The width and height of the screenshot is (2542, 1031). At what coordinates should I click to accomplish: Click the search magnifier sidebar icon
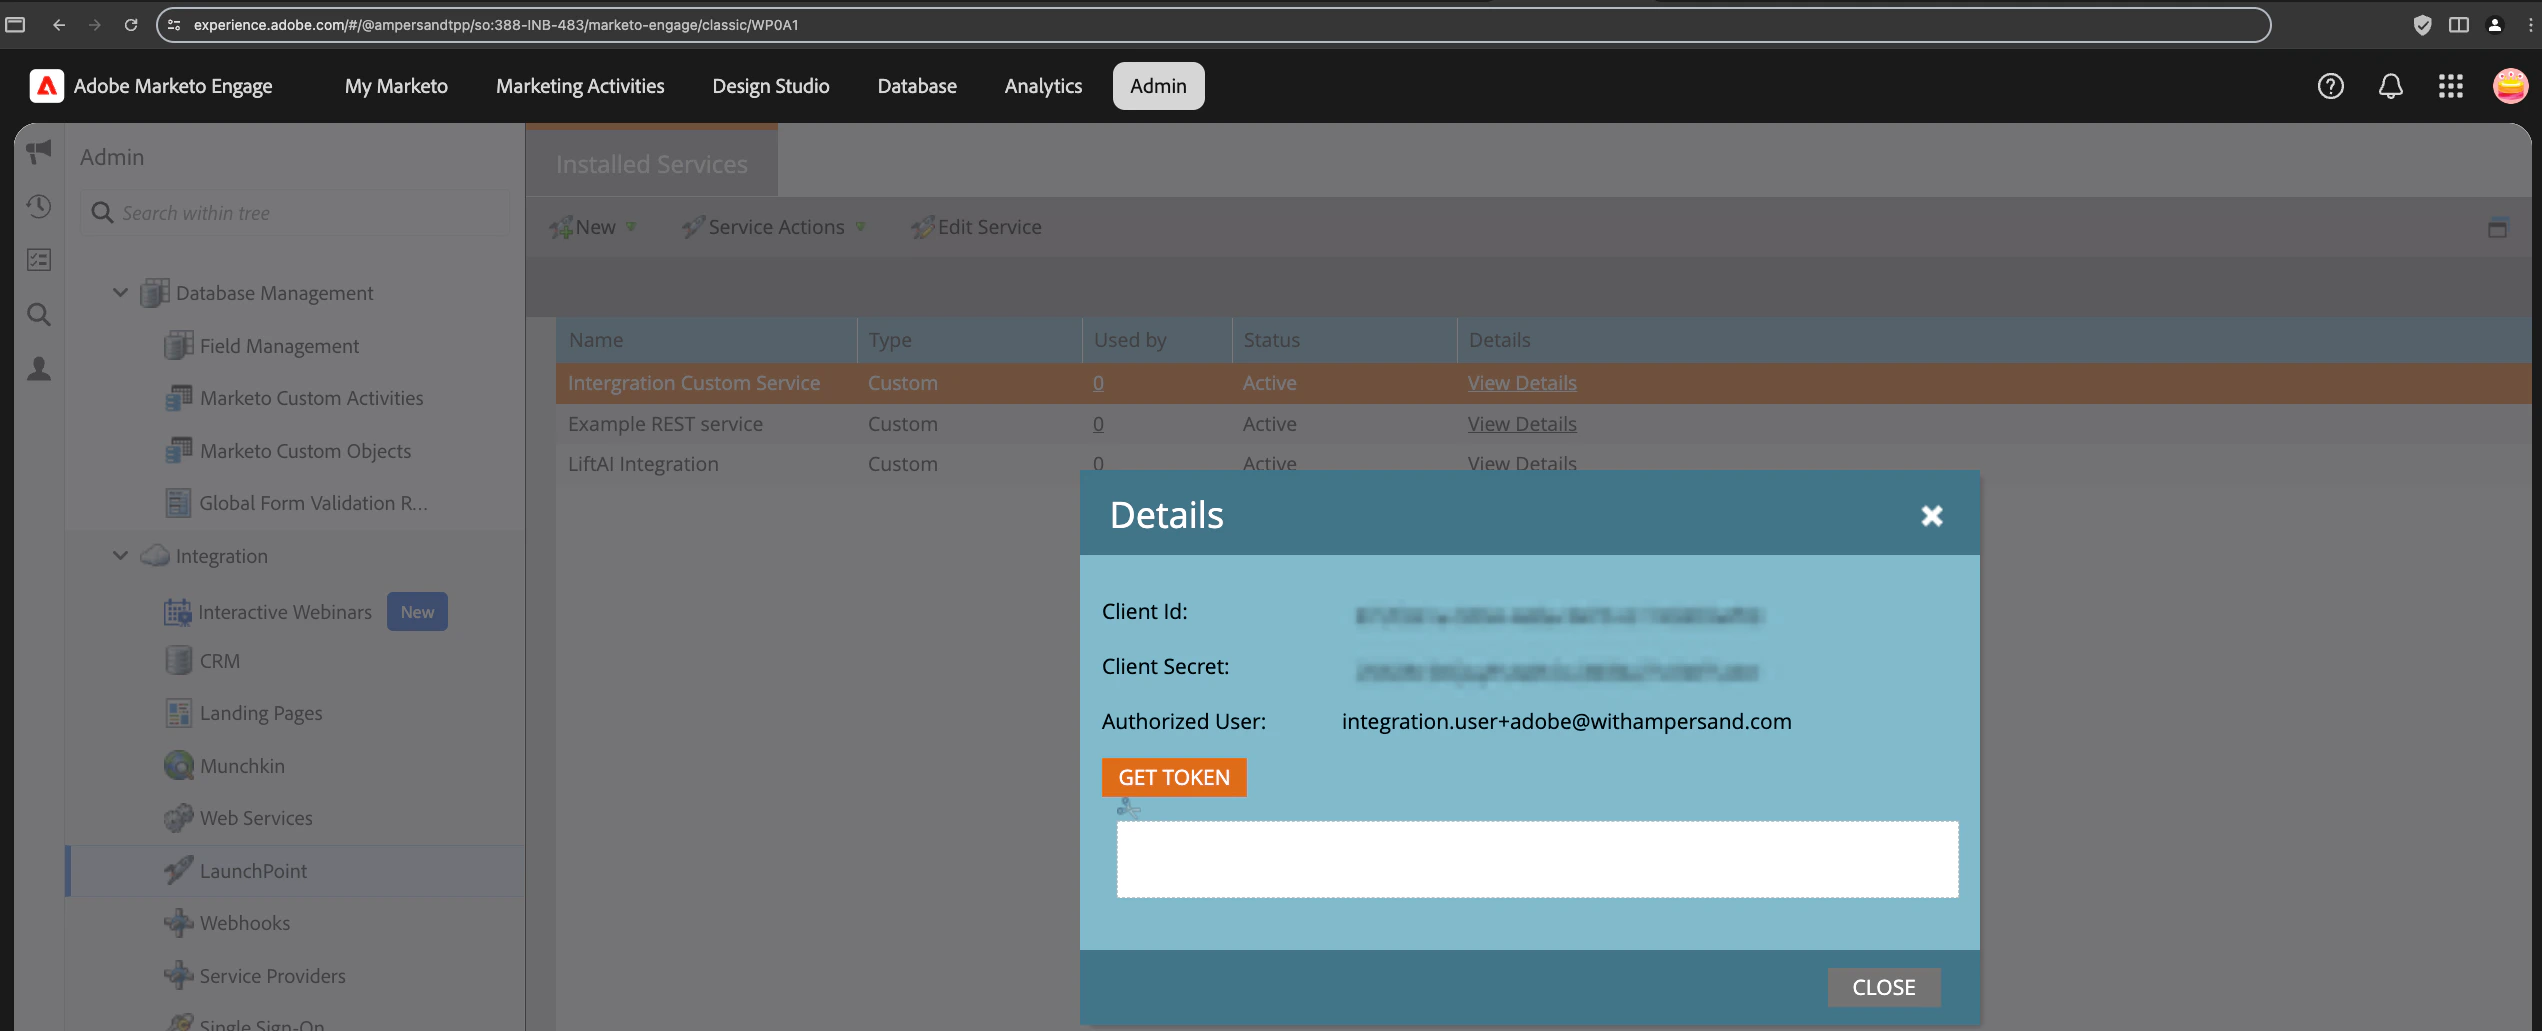(x=39, y=315)
